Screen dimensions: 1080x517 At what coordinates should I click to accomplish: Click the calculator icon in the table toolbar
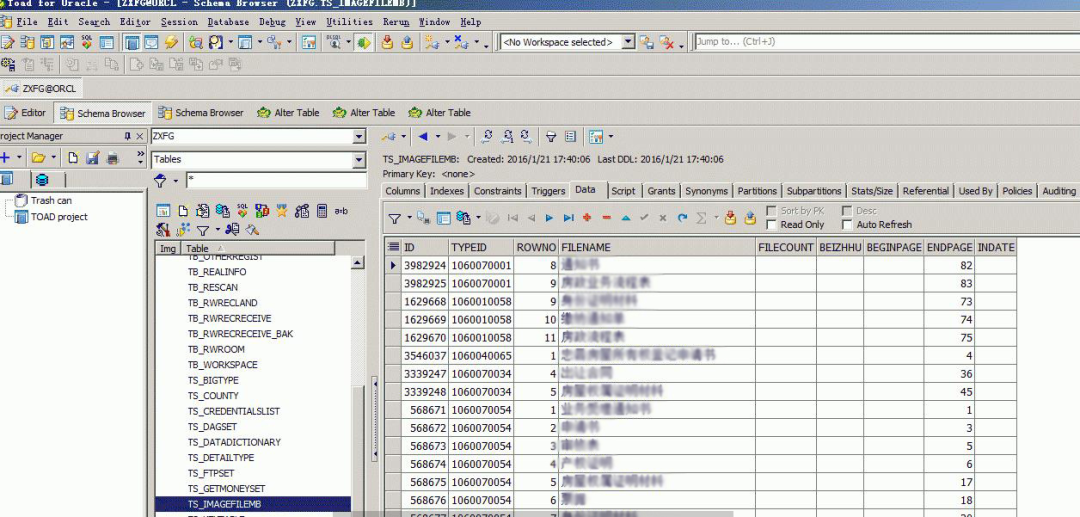tap(322, 211)
